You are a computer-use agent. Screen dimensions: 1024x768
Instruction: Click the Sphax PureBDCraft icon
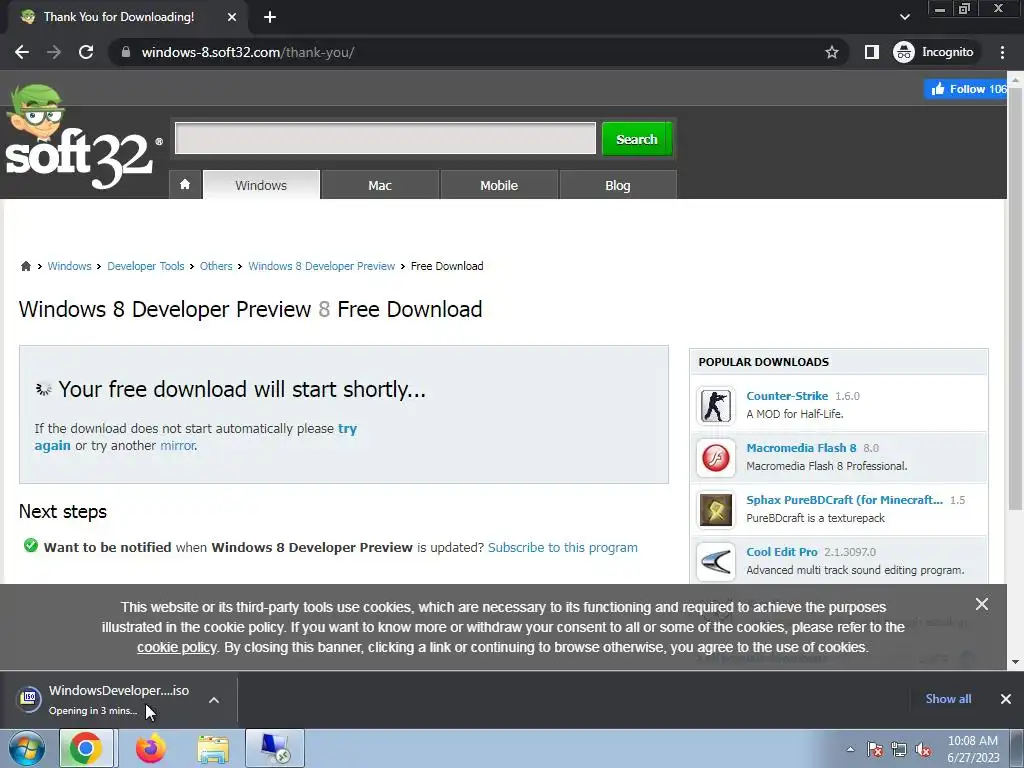pos(716,509)
